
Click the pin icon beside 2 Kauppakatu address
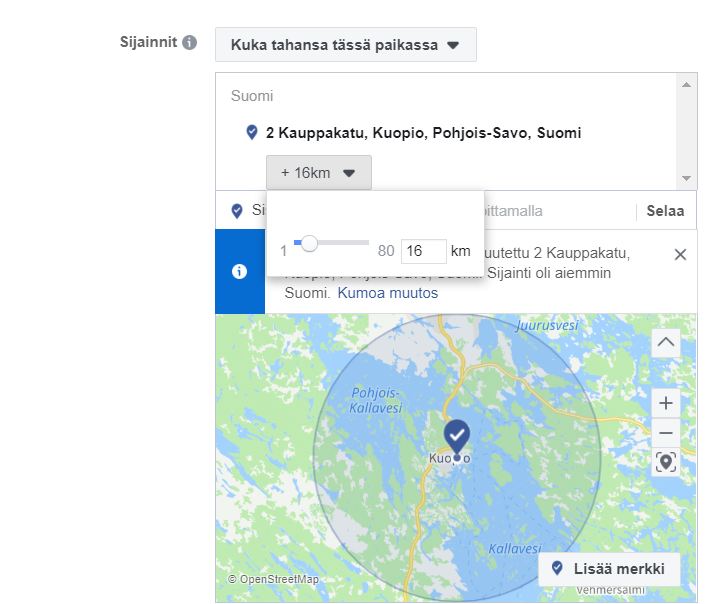251,132
